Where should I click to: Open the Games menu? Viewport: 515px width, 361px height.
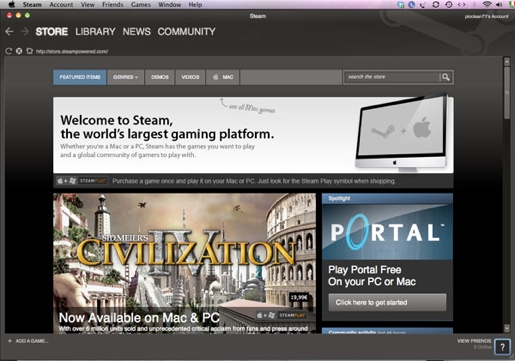coord(141,5)
